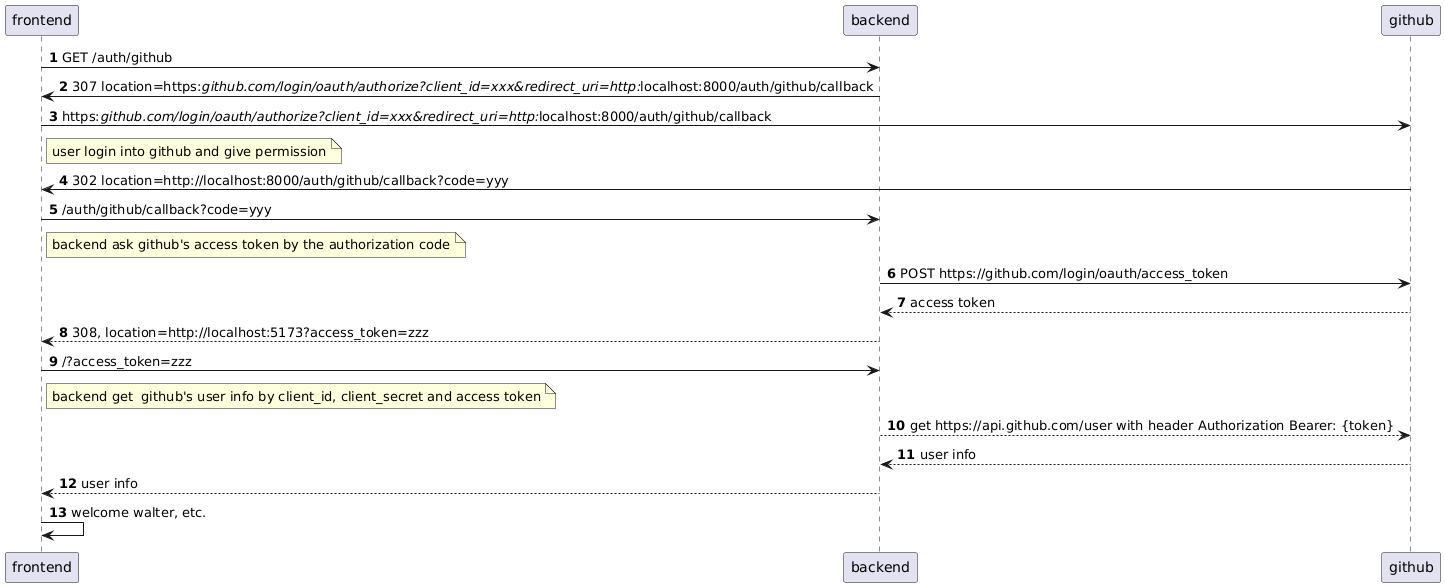Image resolution: width=1445 pixels, height=587 pixels.
Task: Select message 5 '/auth/github/callback?code=yyy'
Action: coord(160,210)
